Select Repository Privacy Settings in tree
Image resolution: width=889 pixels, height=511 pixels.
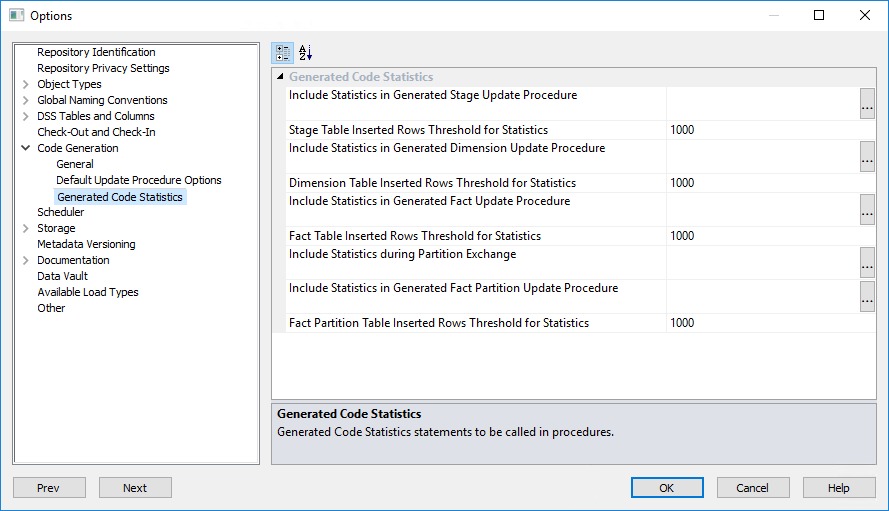point(103,68)
